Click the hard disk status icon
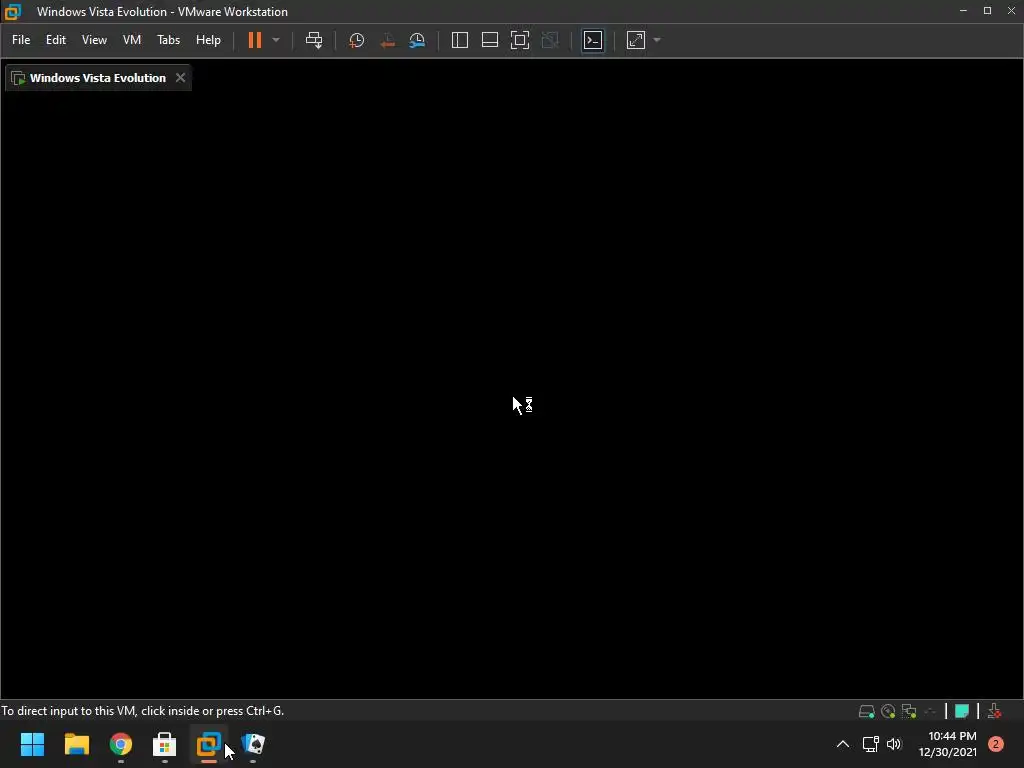This screenshot has height=768, width=1024. coord(867,711)
